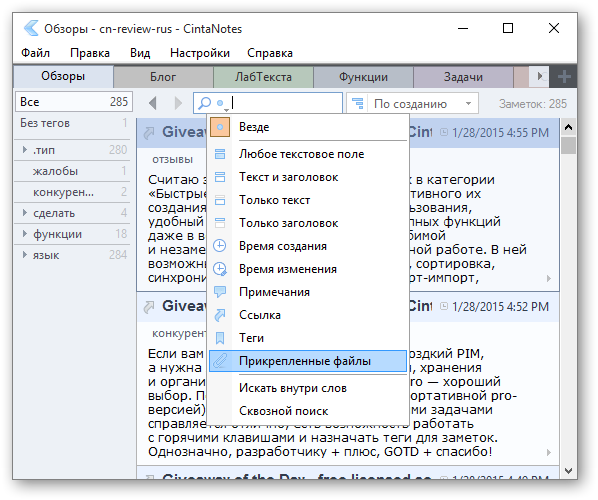Select the Без тегов filter
598x500 pixels.
73,123
